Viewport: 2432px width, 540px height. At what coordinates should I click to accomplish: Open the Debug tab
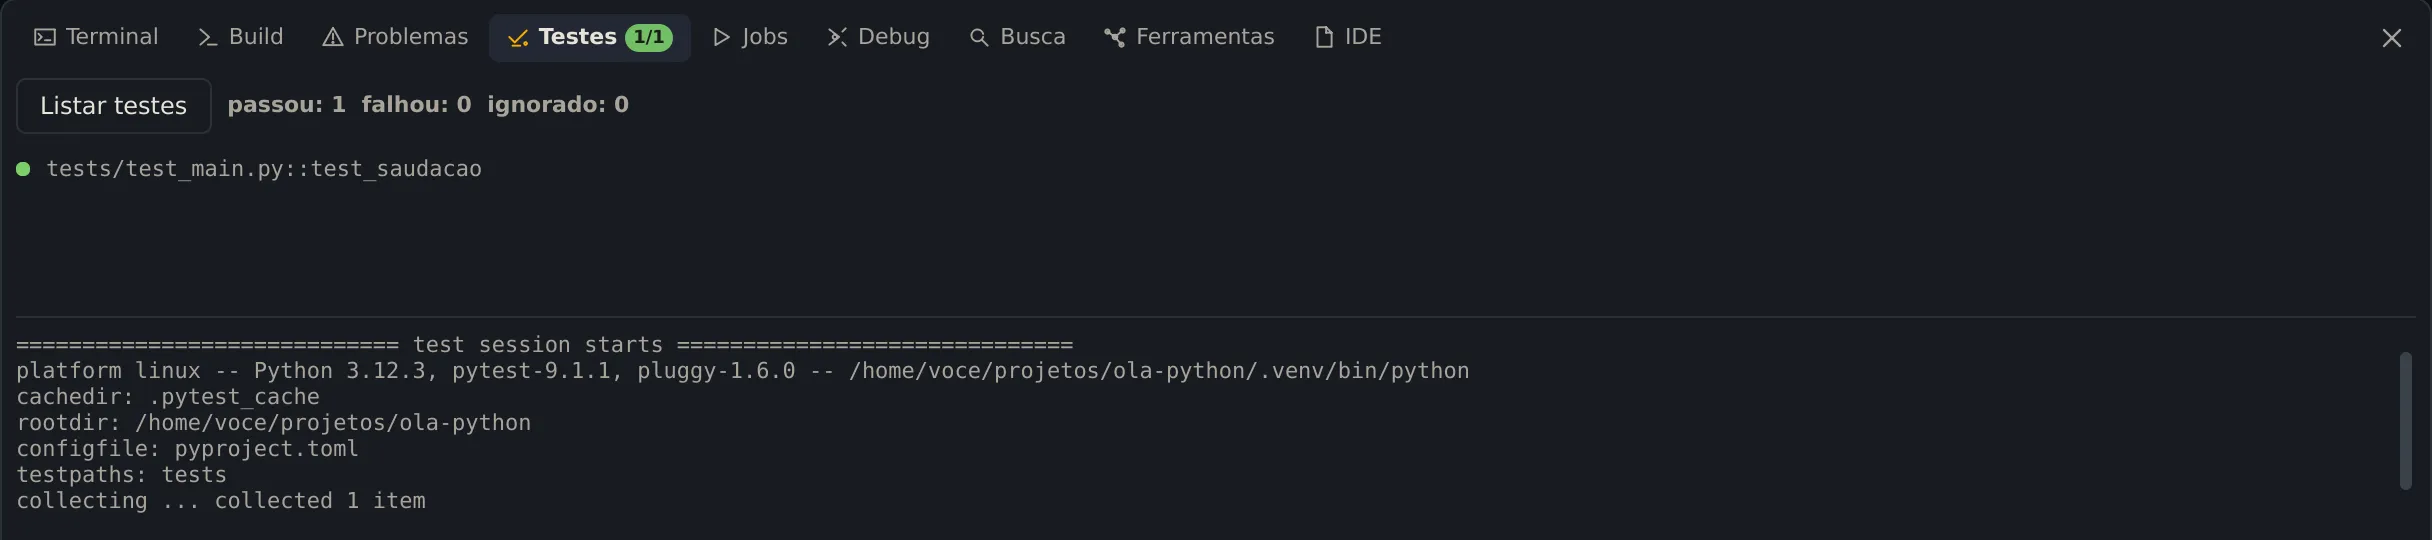point(879,37)
